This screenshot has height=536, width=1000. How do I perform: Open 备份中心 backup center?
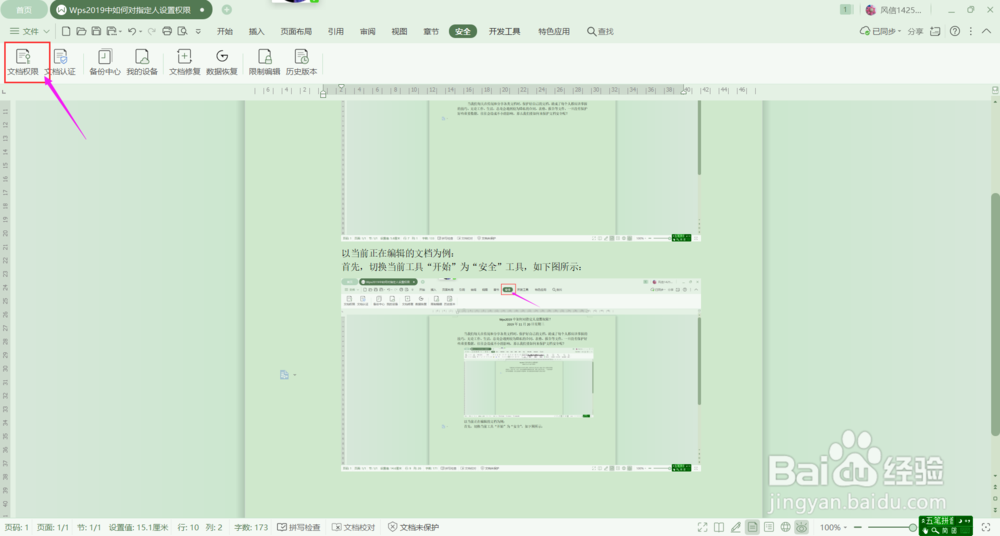pyautogui.click(x=105, y=63)
